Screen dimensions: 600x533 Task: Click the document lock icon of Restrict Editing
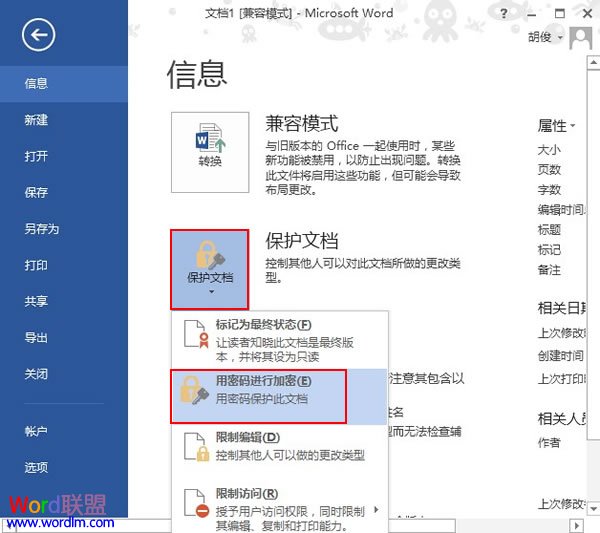pos(197,446)
